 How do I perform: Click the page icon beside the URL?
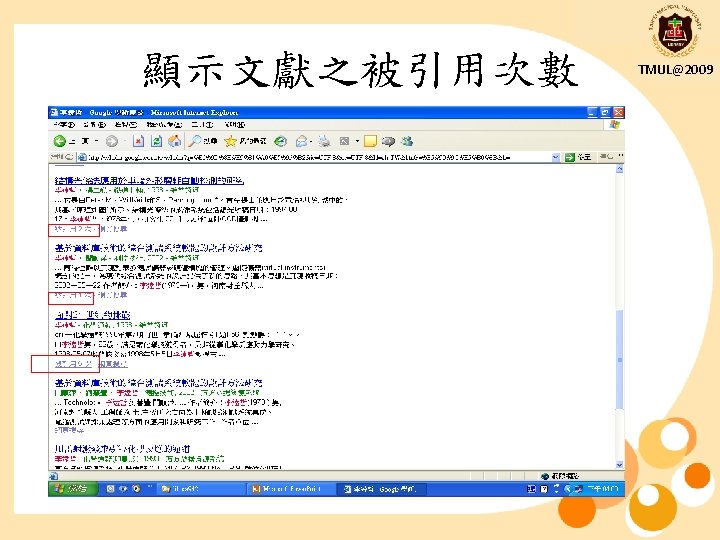[82, 157]
